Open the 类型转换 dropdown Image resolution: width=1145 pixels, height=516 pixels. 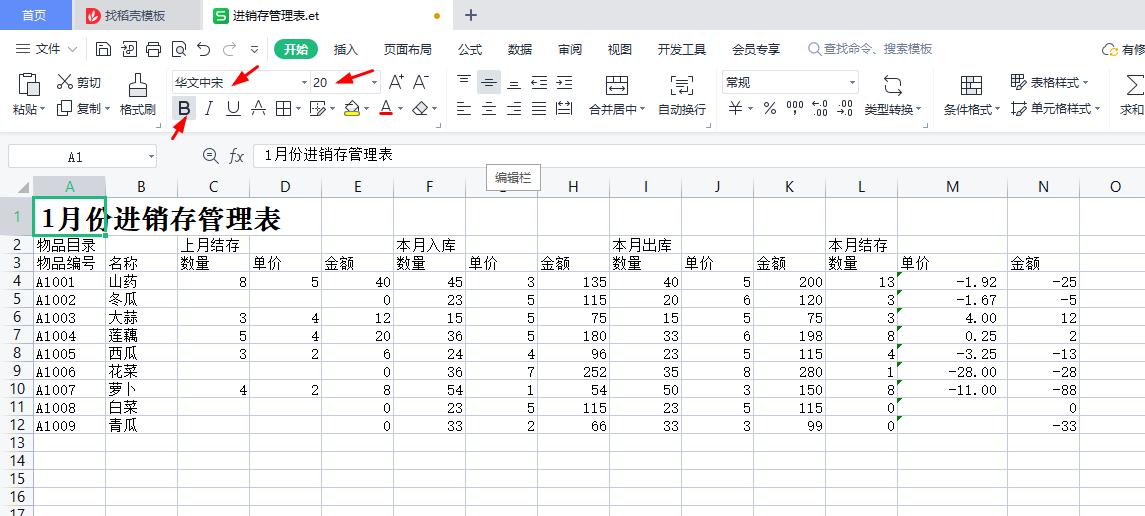point(893,109)
